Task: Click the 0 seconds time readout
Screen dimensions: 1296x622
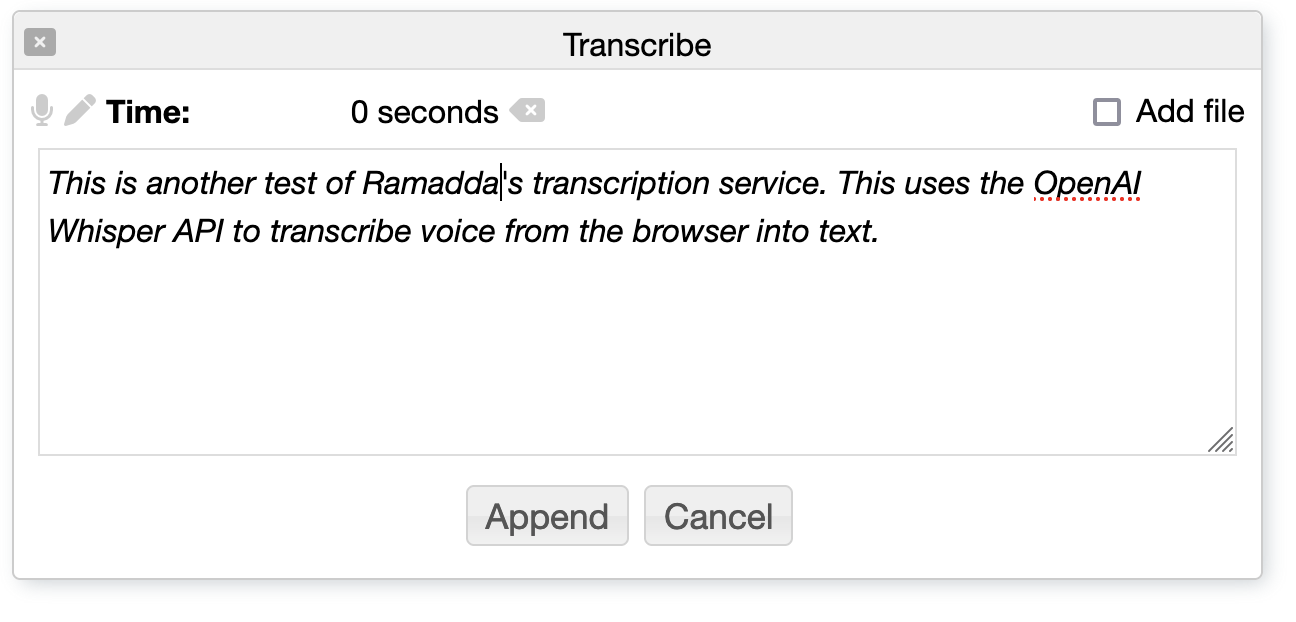Action: click(424, 113)
